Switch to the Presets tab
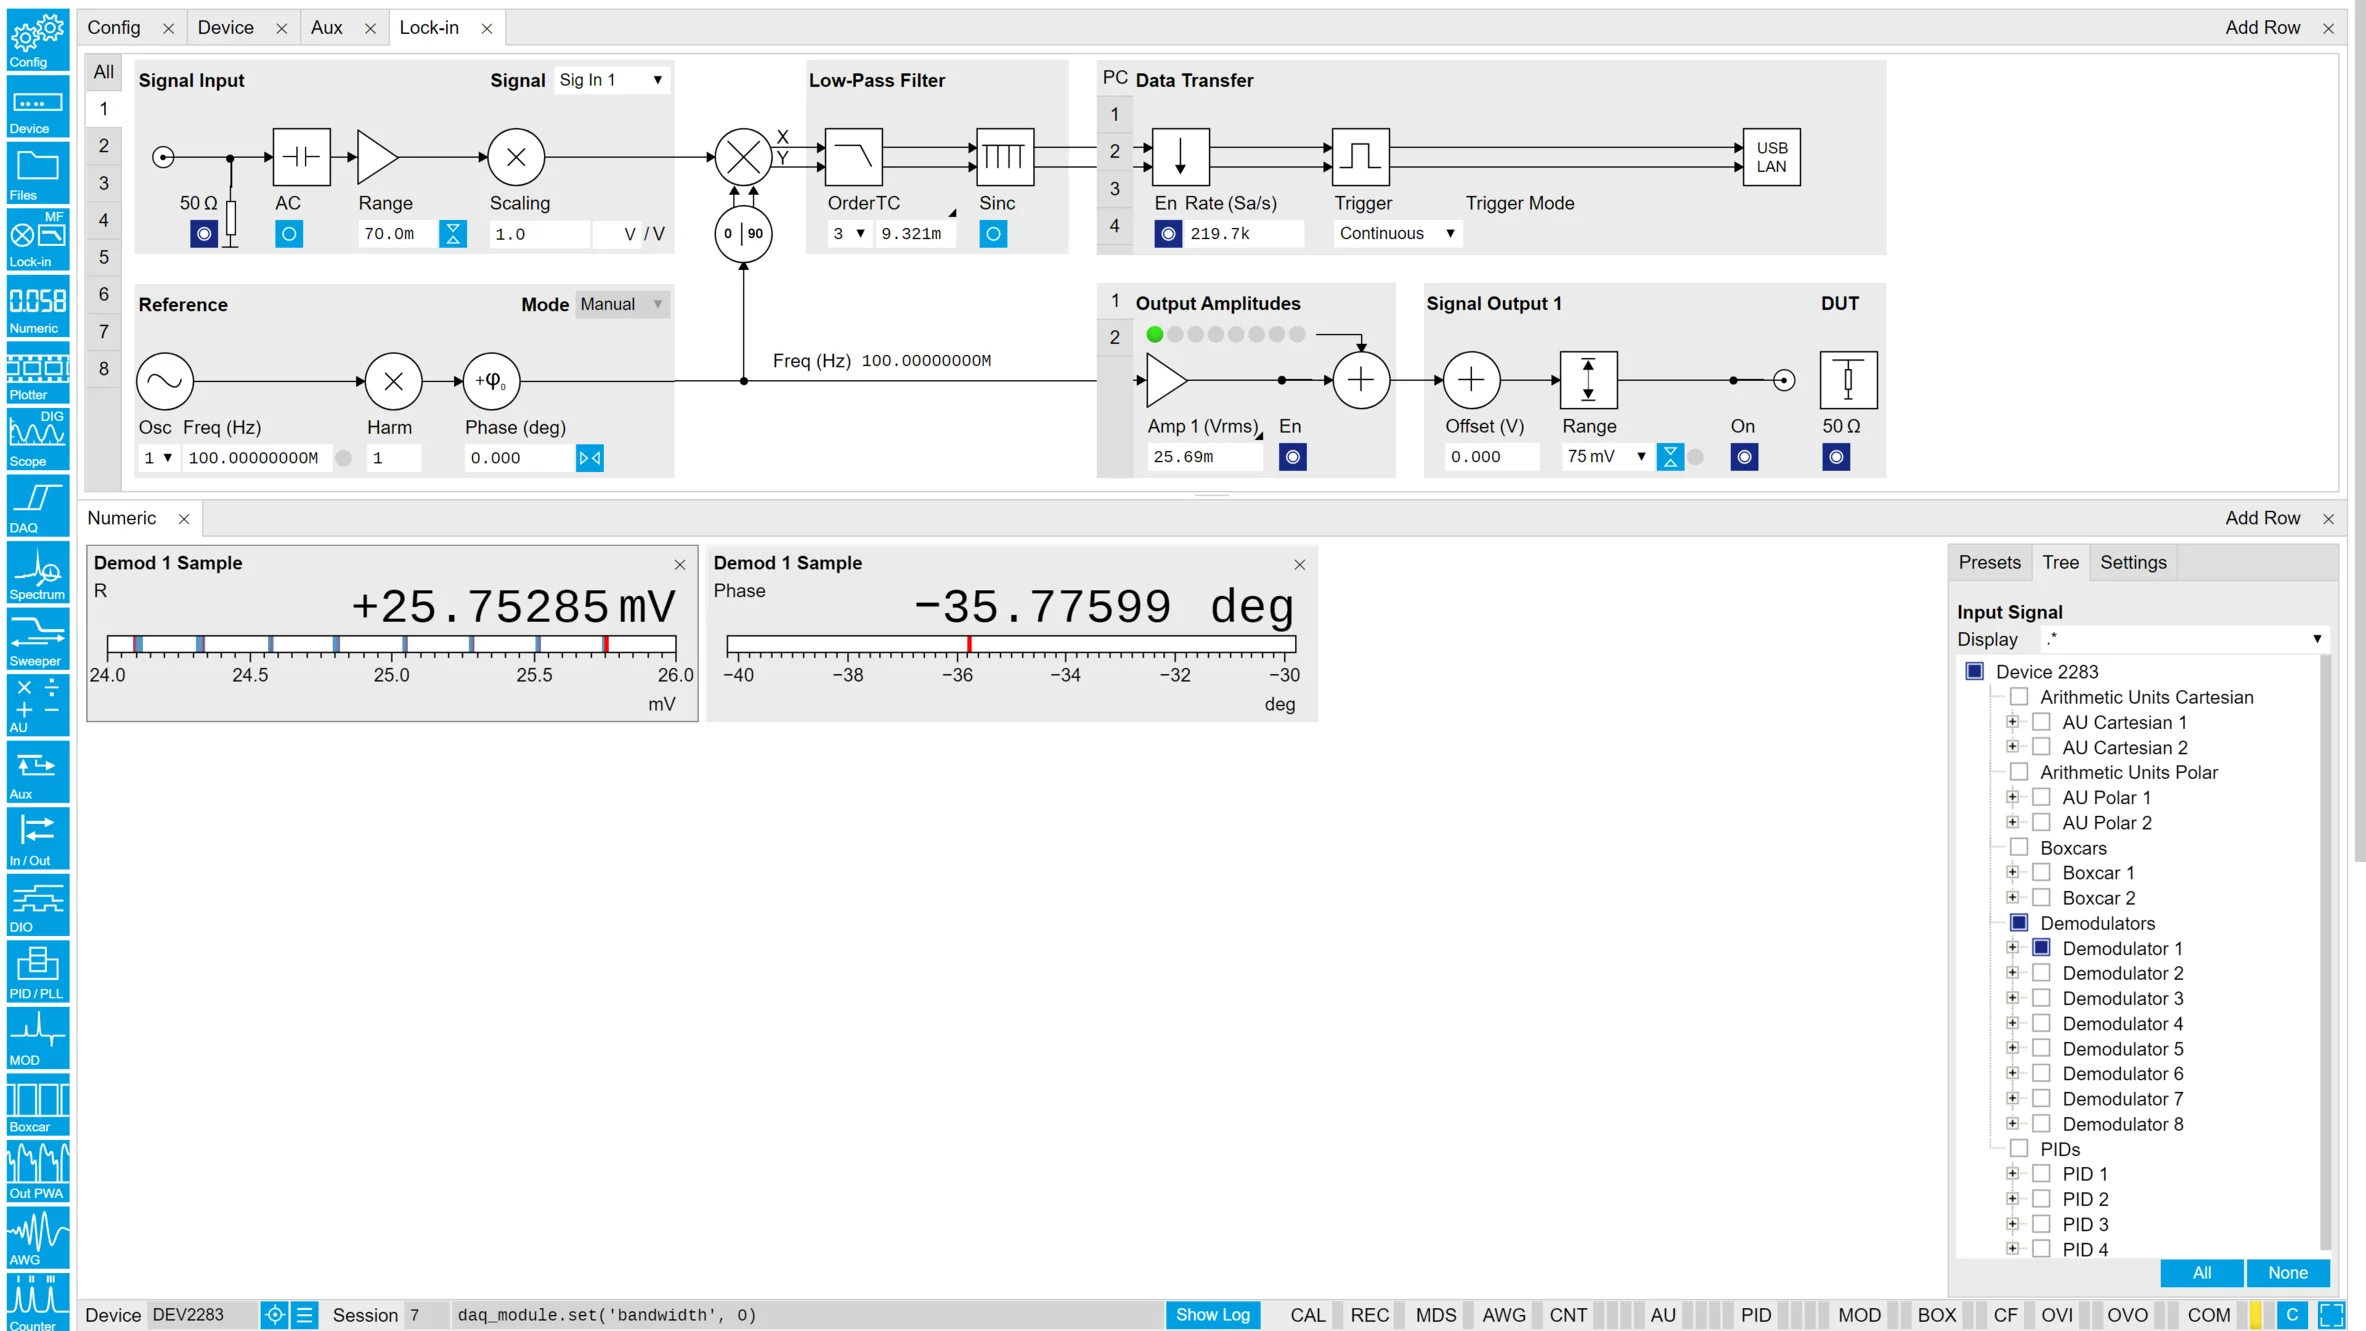 point(1989,563)
